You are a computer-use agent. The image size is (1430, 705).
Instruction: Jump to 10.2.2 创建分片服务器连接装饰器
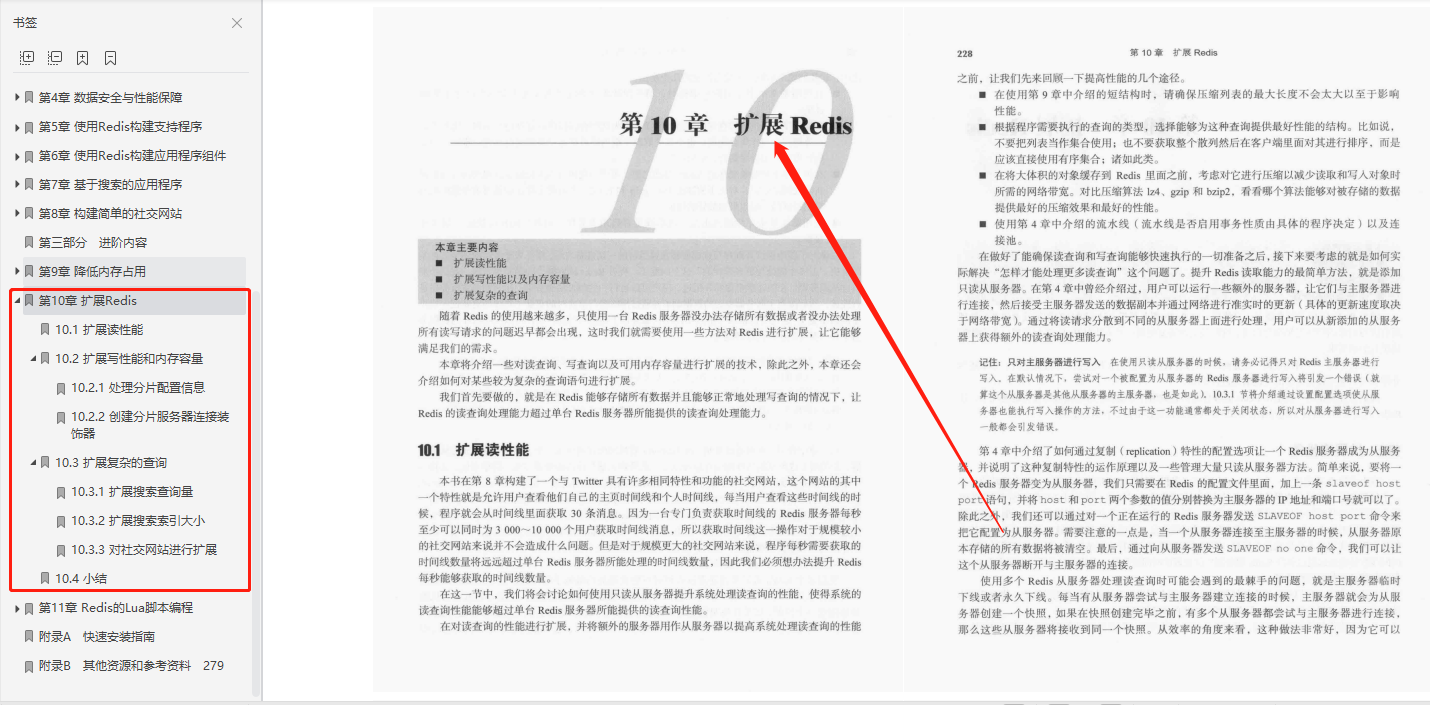[x=150, y=425]
